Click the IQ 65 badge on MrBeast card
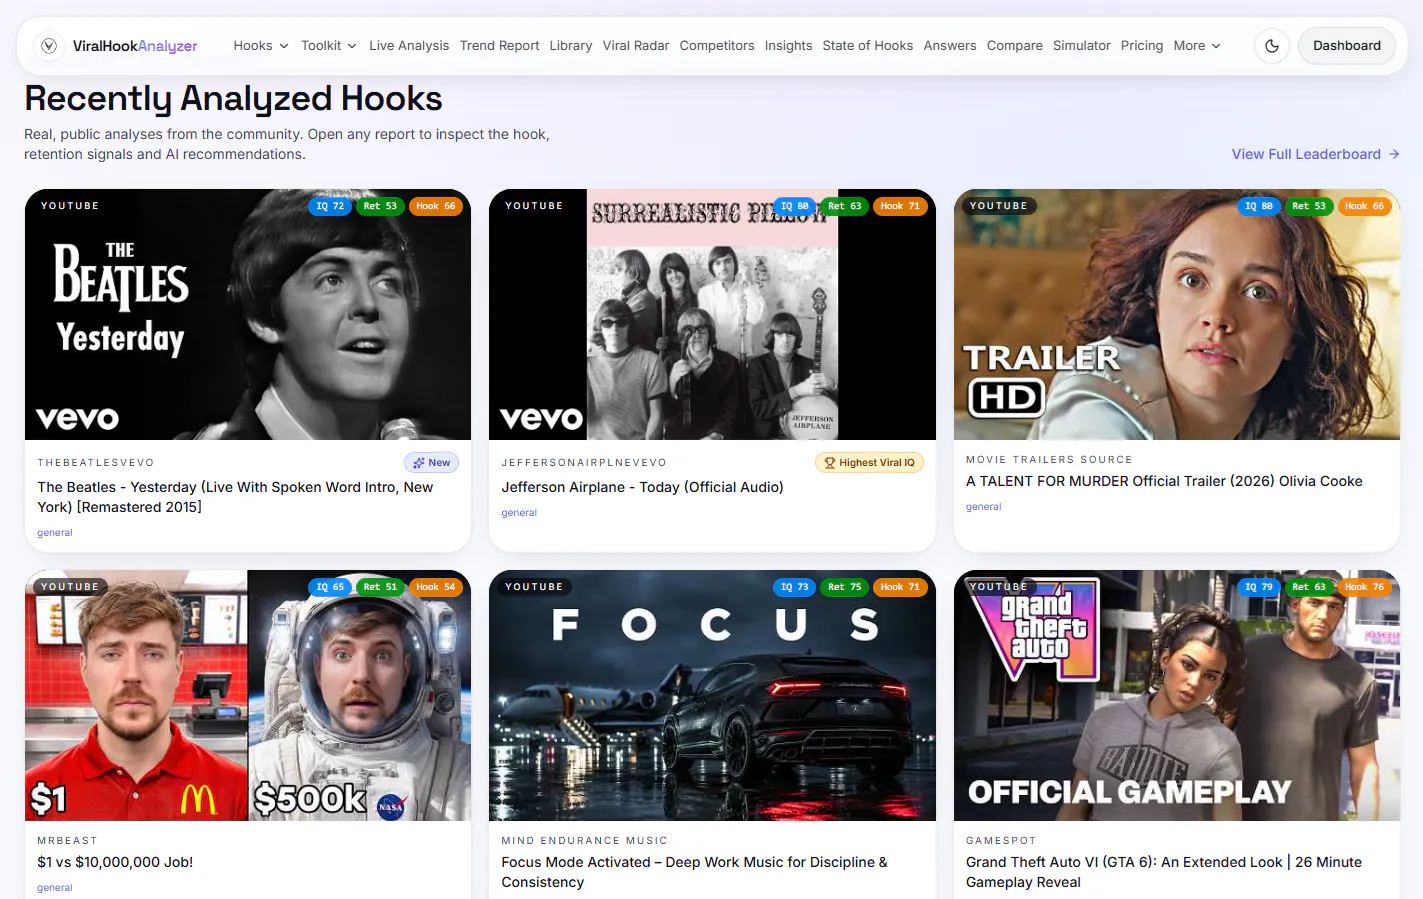Viewport: 1423px width, 899px height. [x=329, y=587]
